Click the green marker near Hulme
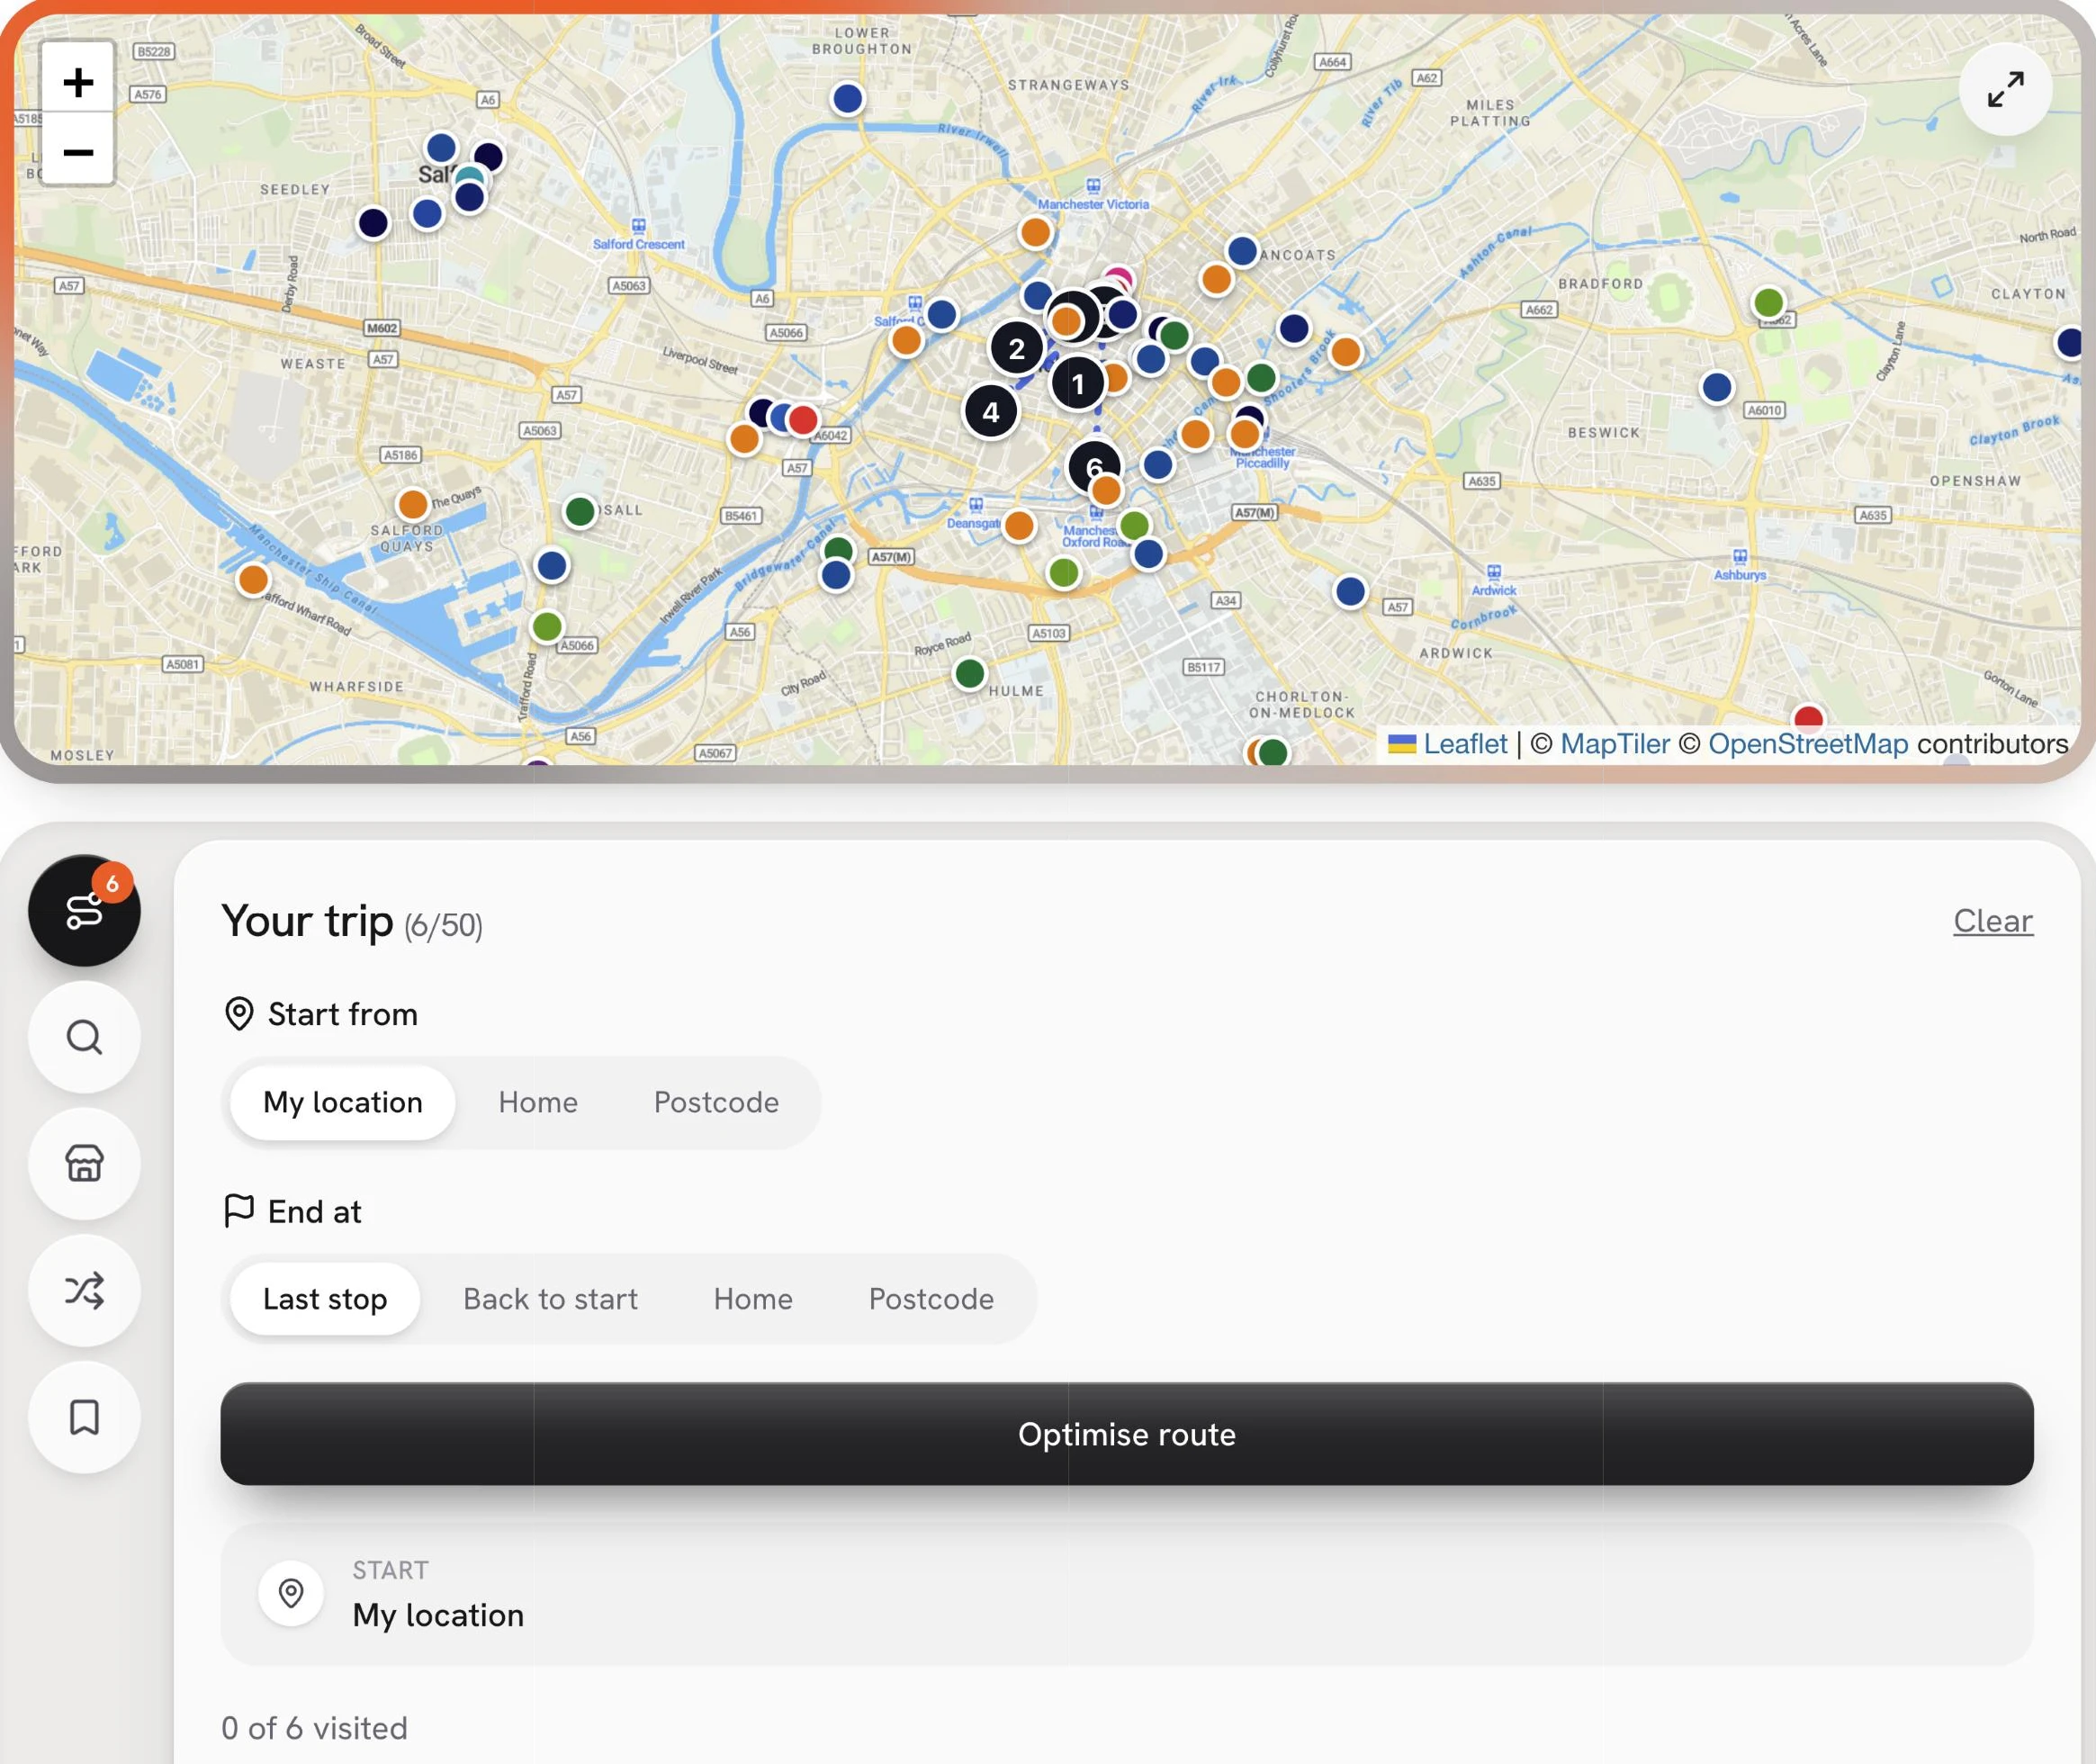This screenshot has width=2096, height=1764. click(x=969, y=673)
